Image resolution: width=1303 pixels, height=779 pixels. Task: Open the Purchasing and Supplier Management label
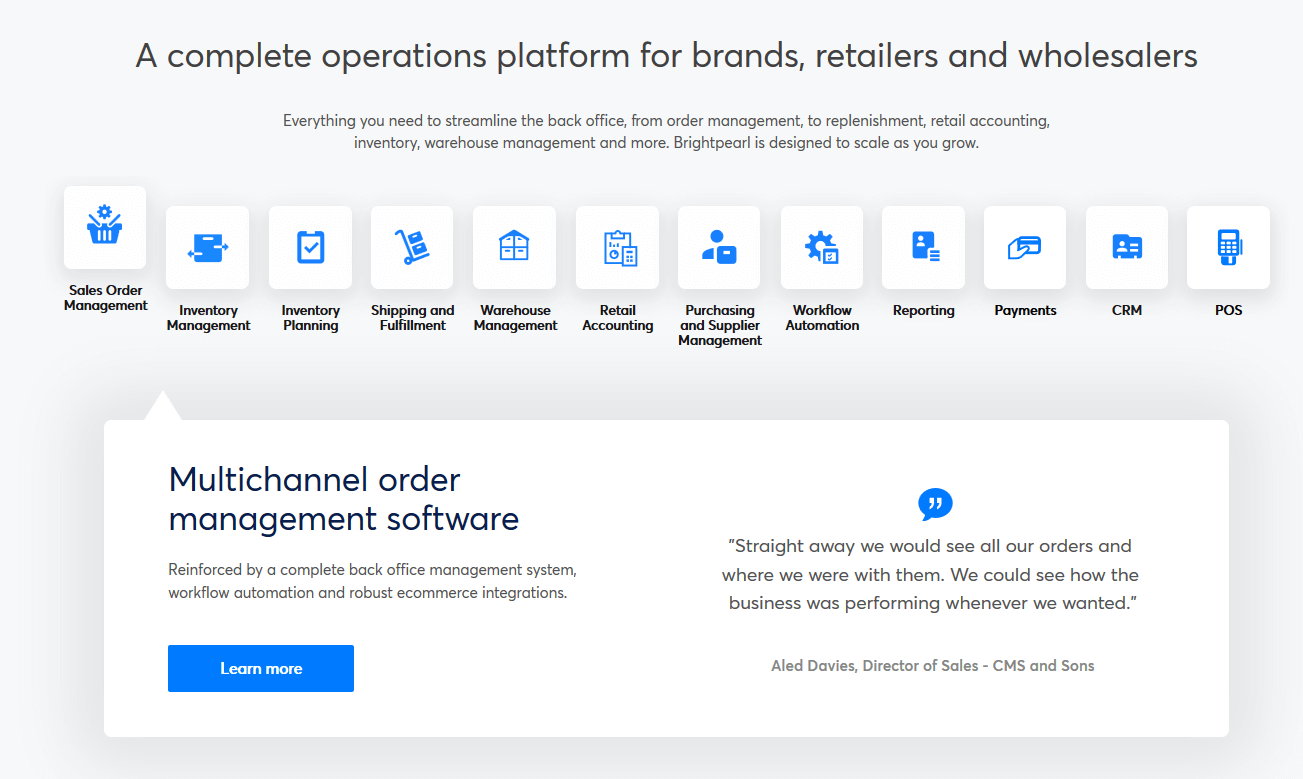coord(719,326)
